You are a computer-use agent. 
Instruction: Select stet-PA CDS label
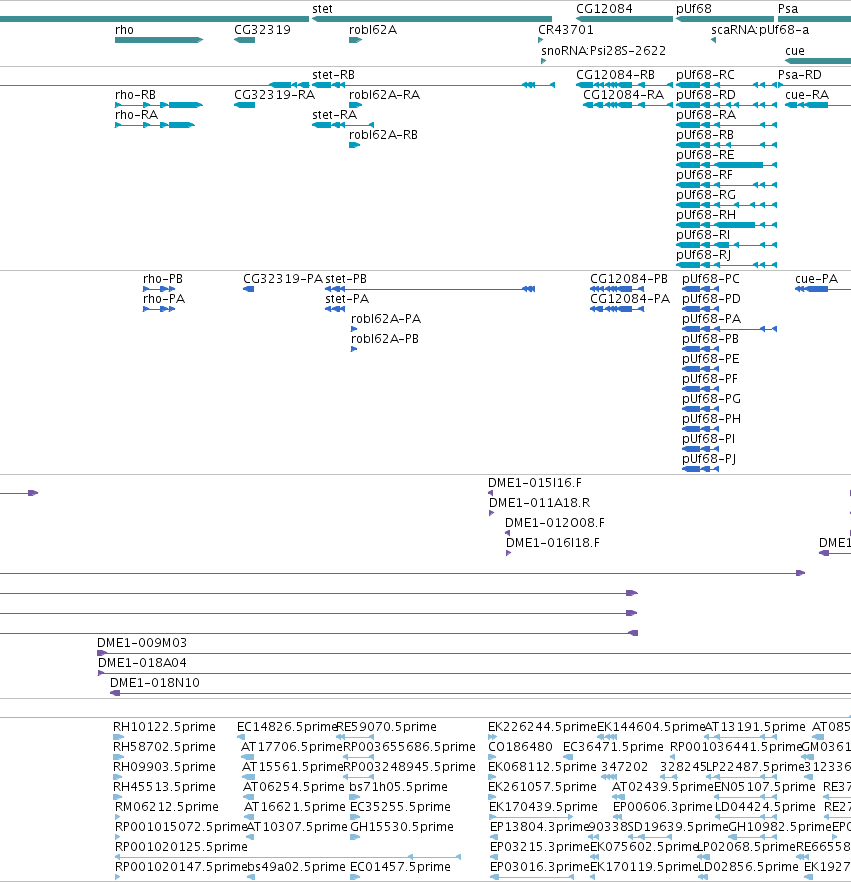coord(347,299)
